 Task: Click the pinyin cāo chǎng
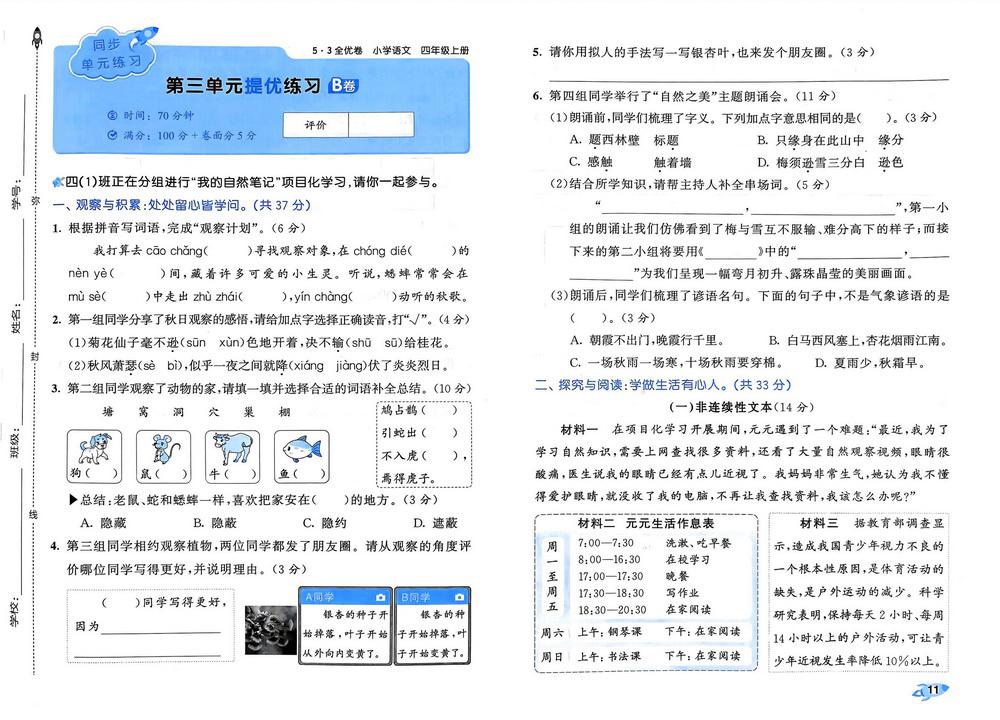tap(175, 251)
